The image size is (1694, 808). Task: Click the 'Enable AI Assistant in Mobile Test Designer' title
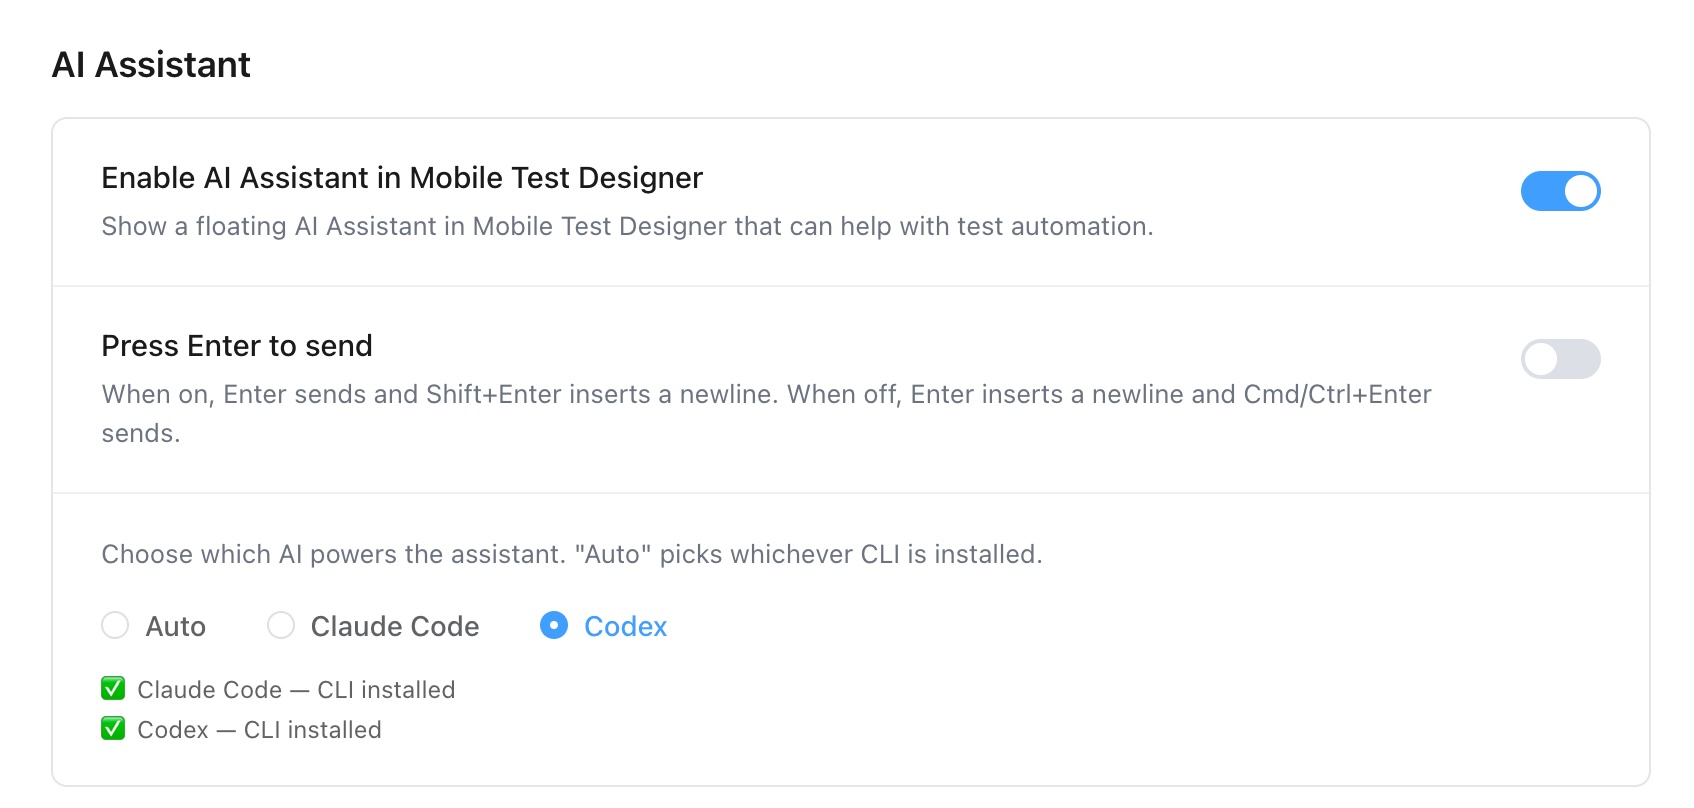(x=402, y=178)
